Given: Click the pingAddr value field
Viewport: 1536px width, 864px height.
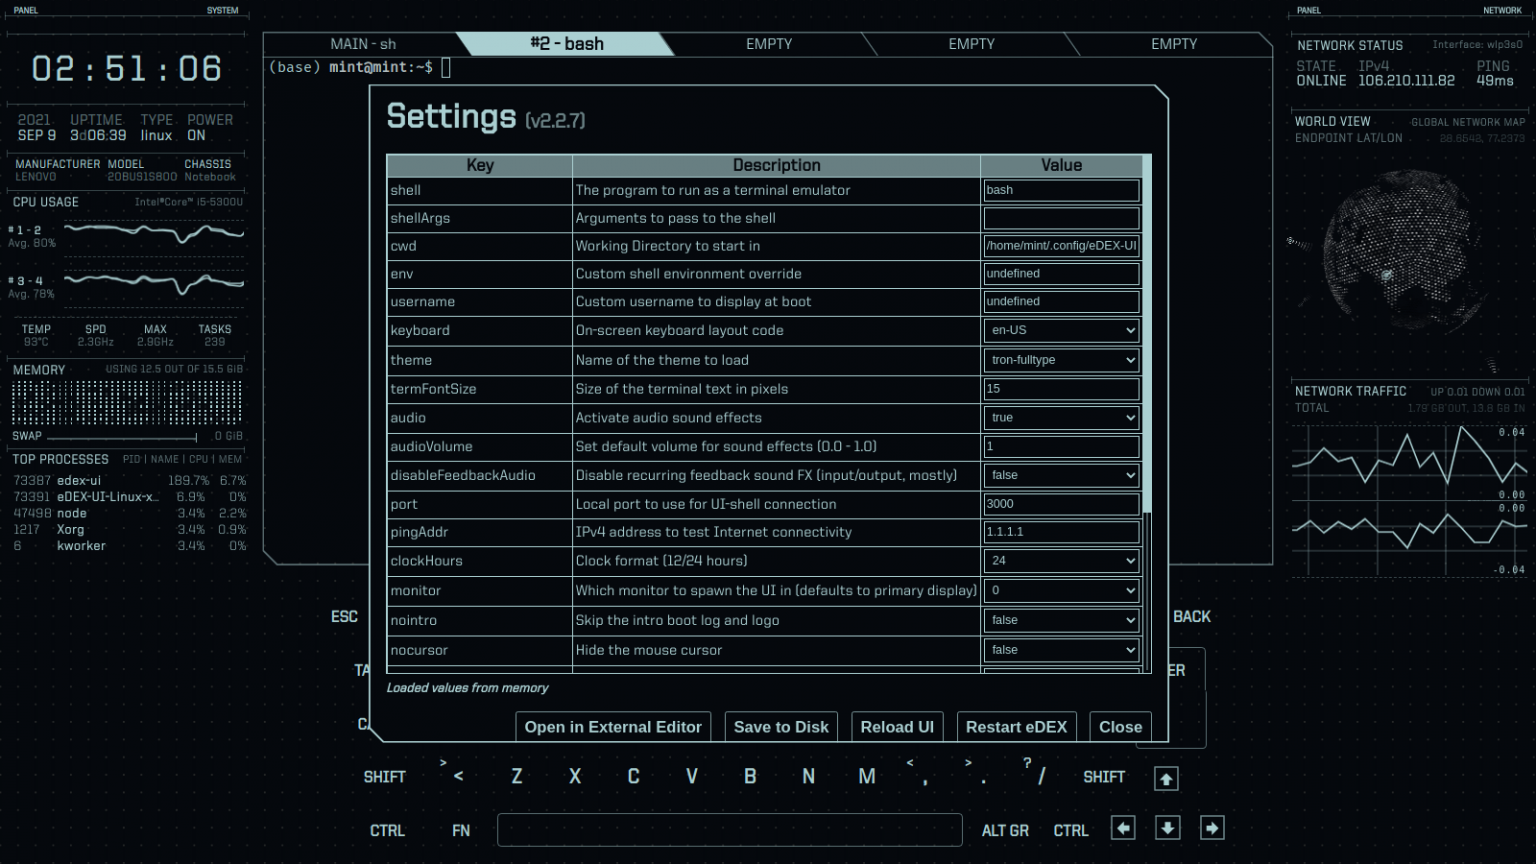Looking at the screenshot, I should (x=1060, y=532).
